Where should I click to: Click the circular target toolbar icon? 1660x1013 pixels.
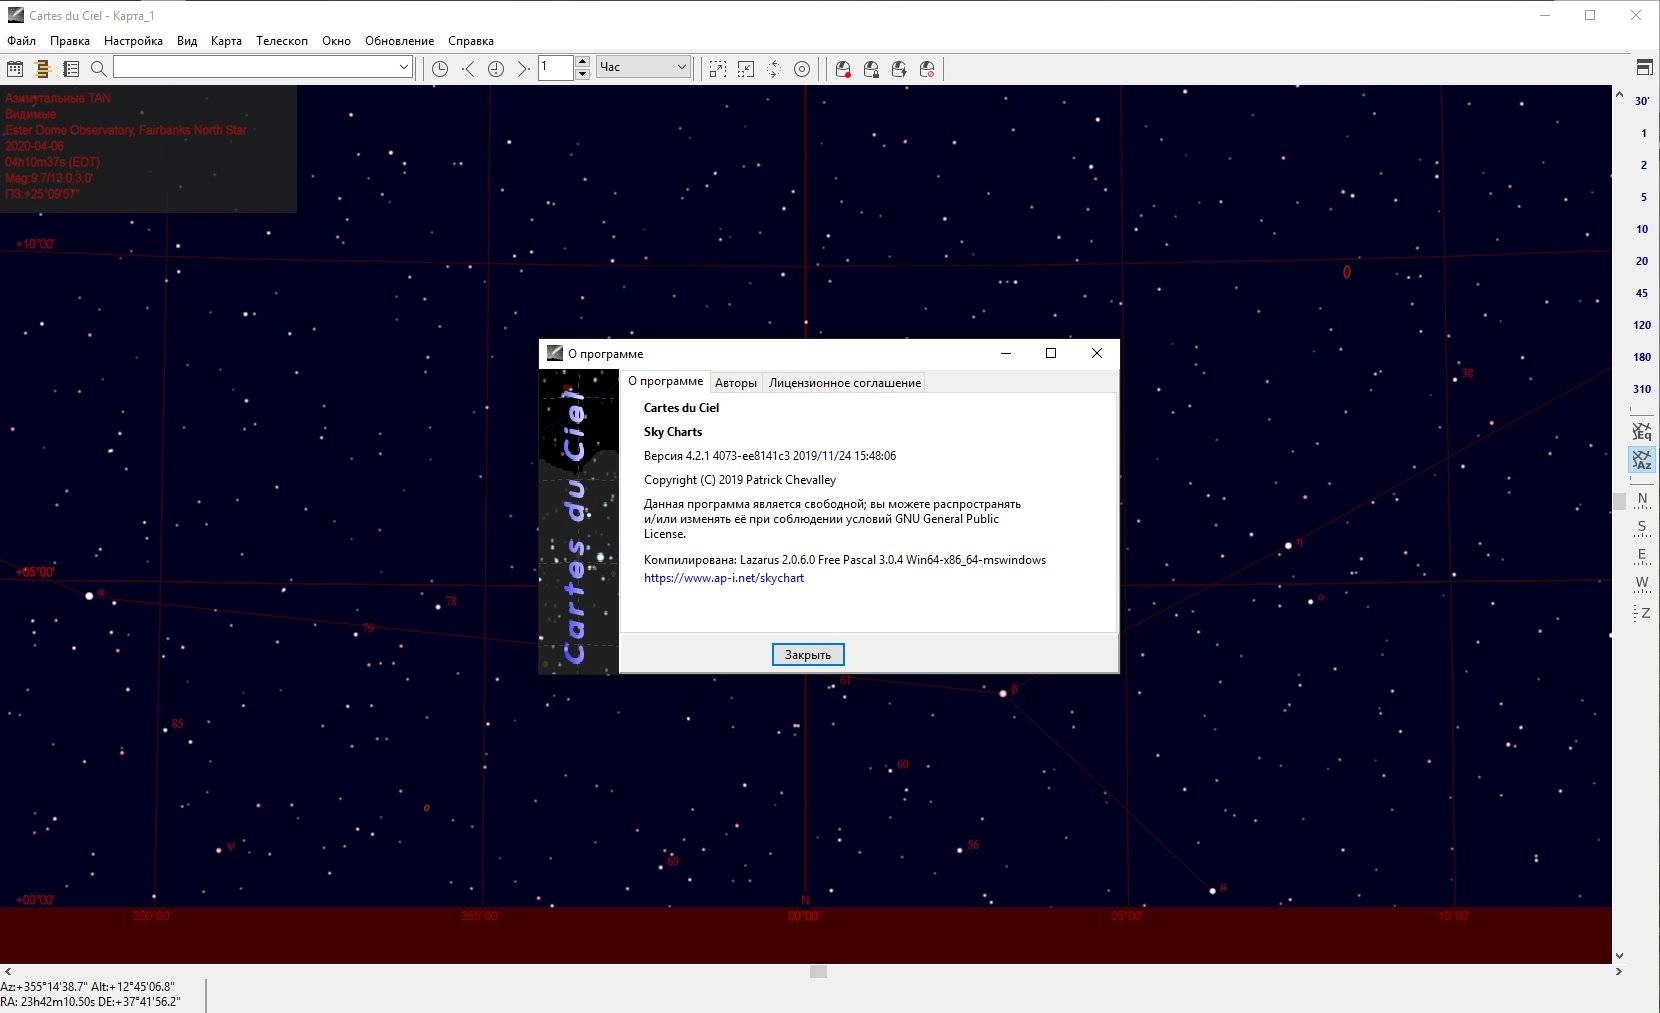(802, 69)
